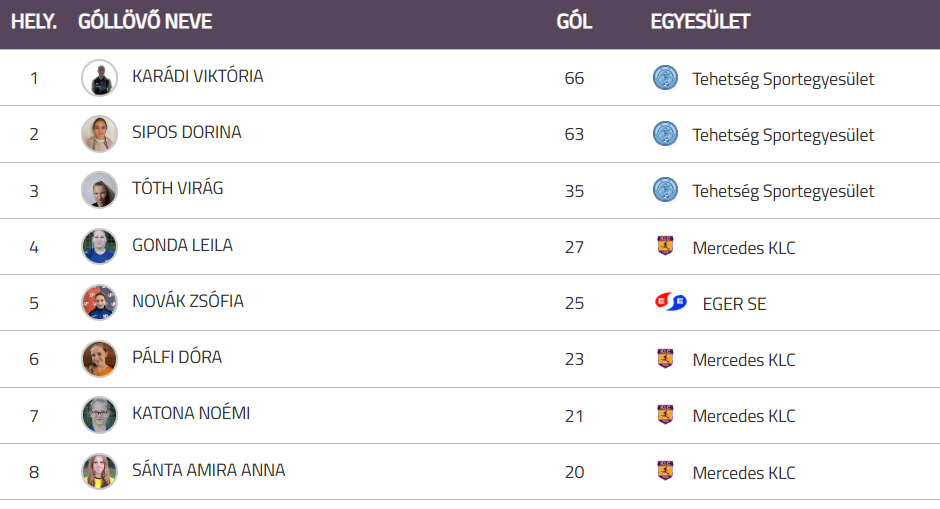Click Sipos Dorina's profile photo
The image size is (940, 509).
100,134
